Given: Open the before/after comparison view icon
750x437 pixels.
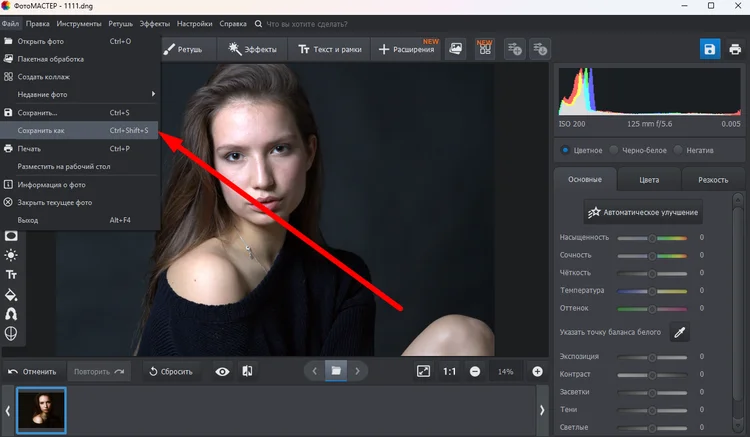Looking at the screenshot, I should [247, 371].
